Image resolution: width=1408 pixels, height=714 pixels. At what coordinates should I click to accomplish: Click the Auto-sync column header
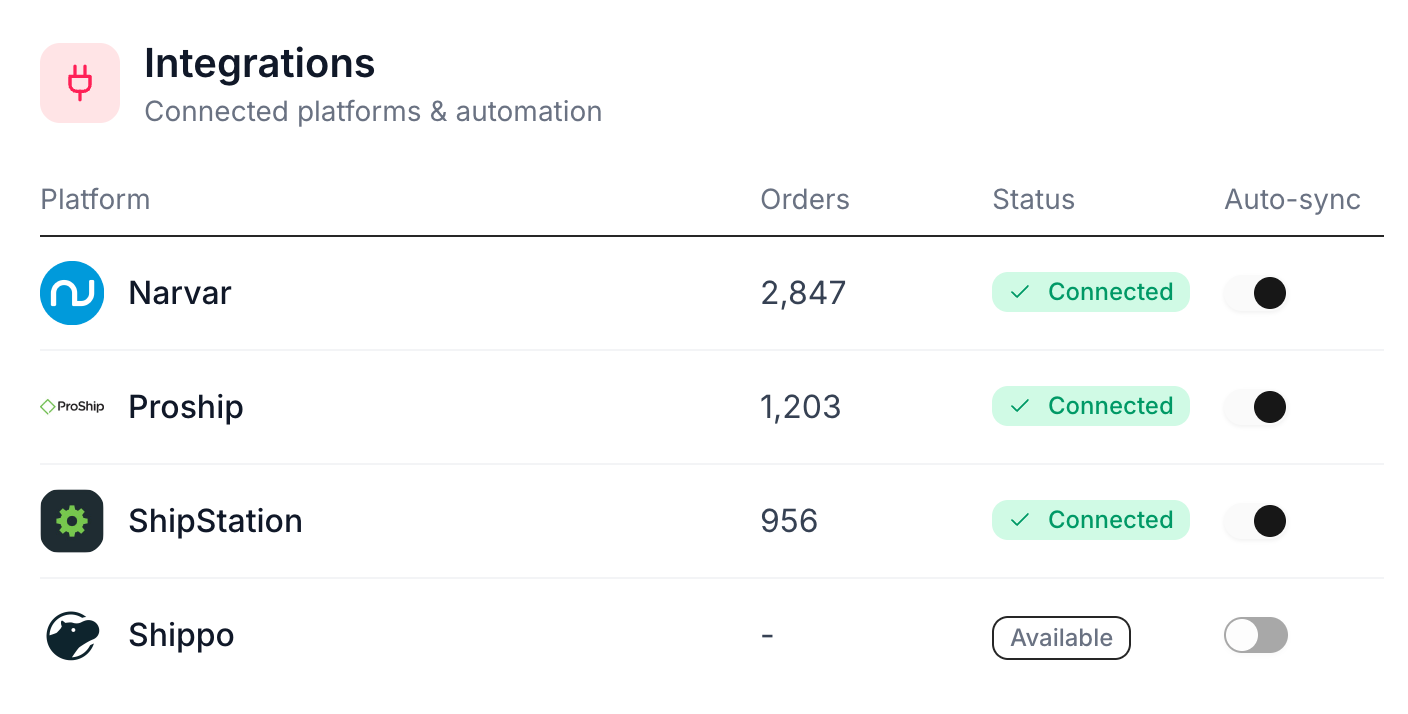[x=1292, y=200]
